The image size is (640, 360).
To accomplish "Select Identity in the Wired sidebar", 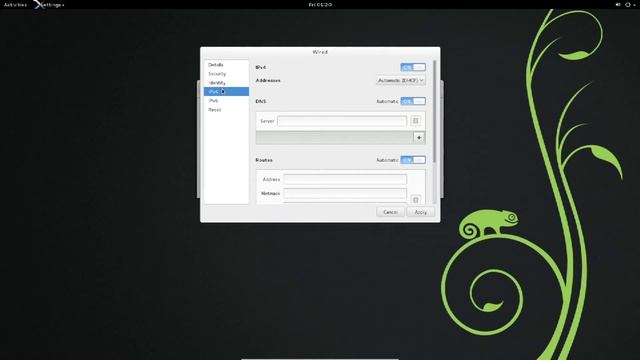I will 226,83.
